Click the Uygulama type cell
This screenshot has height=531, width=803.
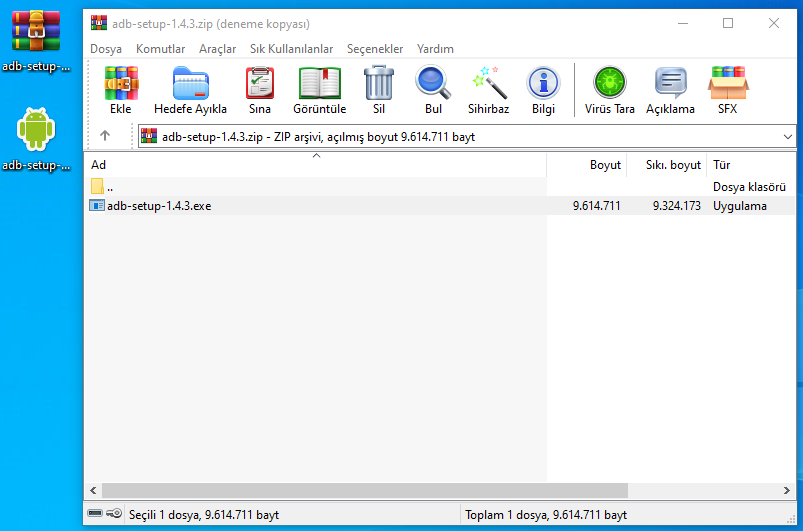[x=739, y=206]
